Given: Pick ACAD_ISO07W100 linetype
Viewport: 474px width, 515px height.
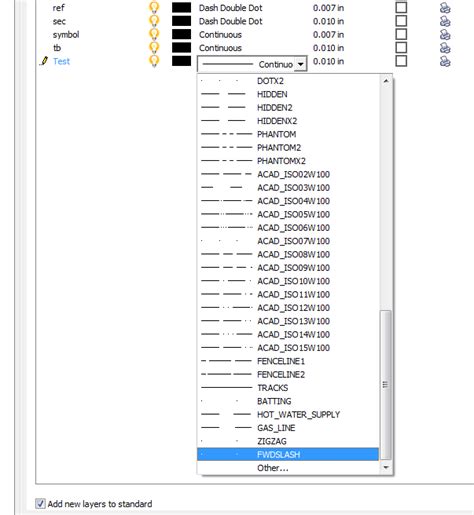Looking at the screenshot, I should coord(288,241).
